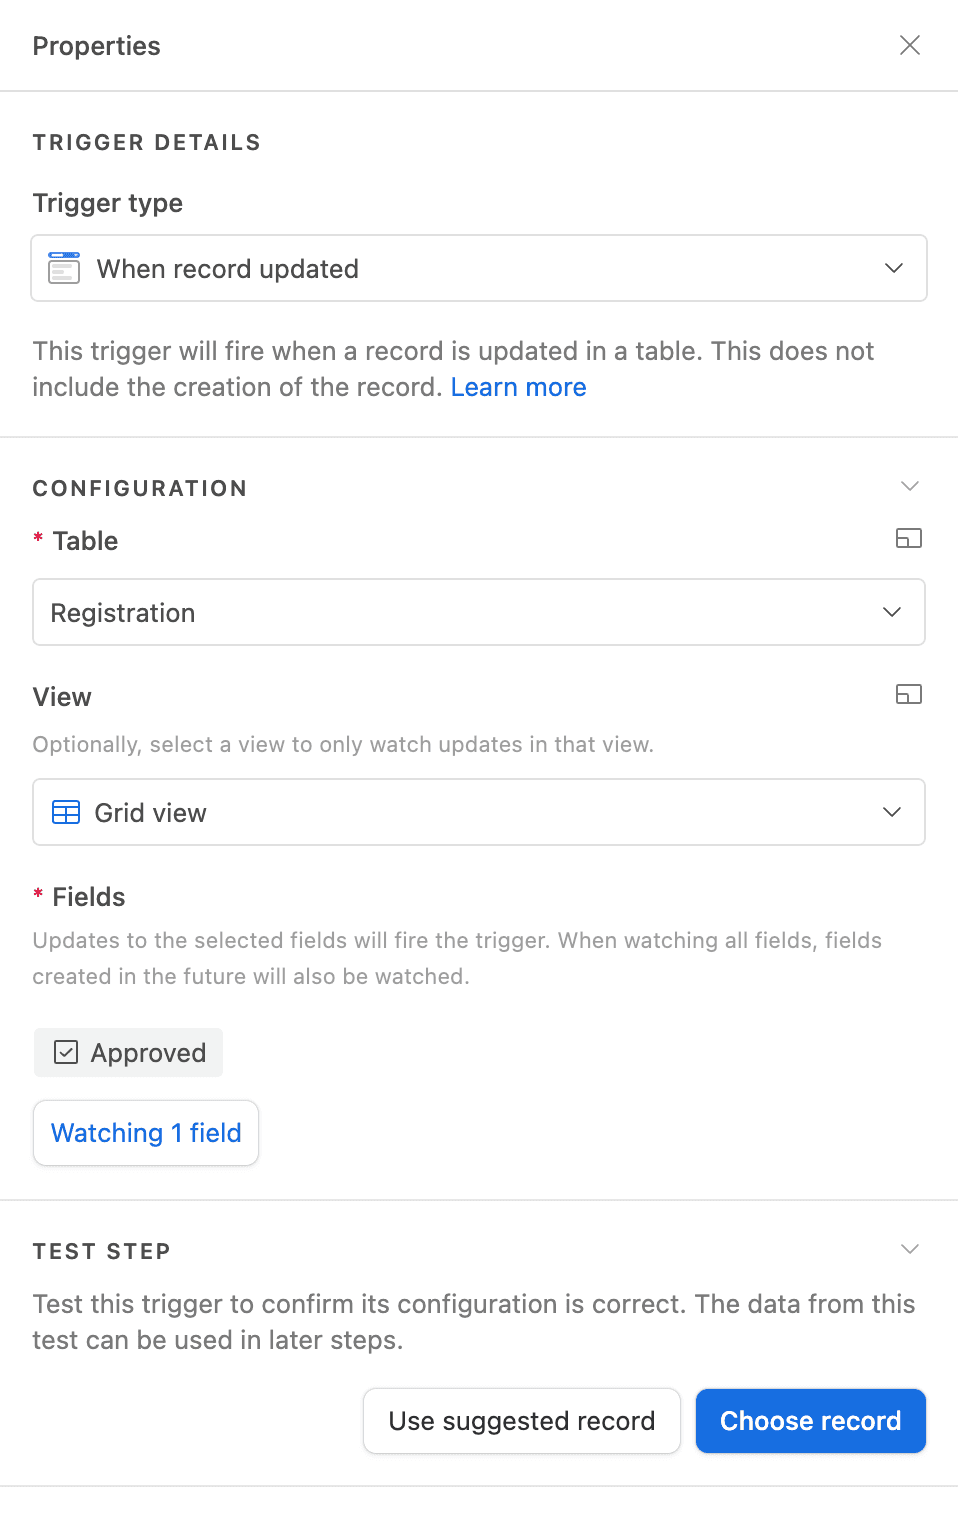
Task: Click the Grid view table icon
Action: tap(66, 813)
